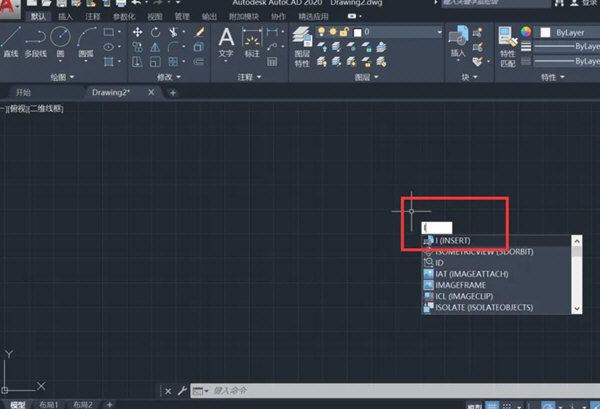Switch to the 开始 document tab

point(20,92)
